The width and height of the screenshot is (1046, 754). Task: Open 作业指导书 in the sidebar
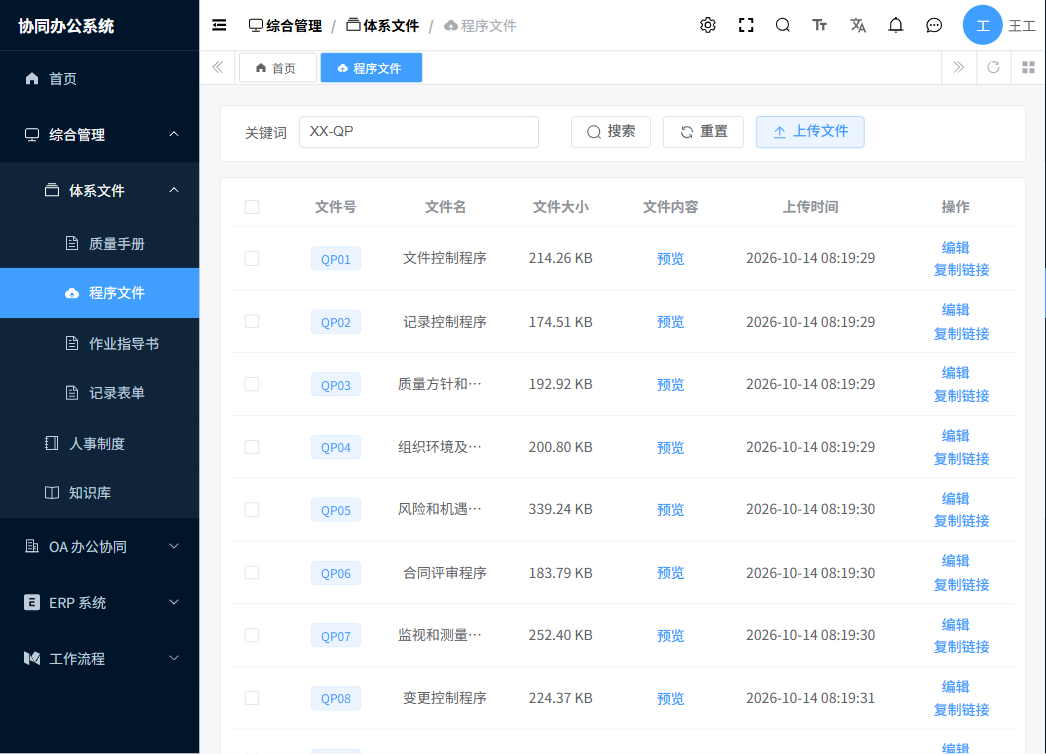point(99,343)
